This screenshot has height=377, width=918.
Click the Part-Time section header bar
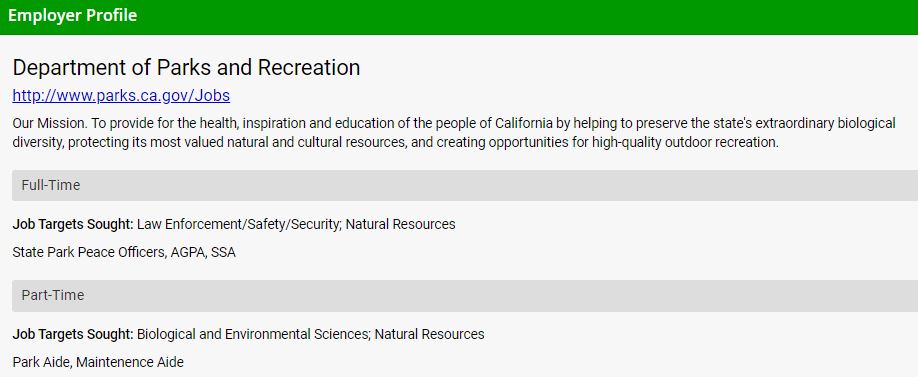(465, 296)
